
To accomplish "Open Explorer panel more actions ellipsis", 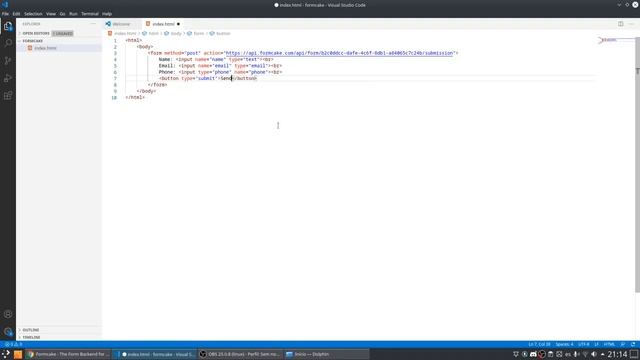I will click(93, 24).
